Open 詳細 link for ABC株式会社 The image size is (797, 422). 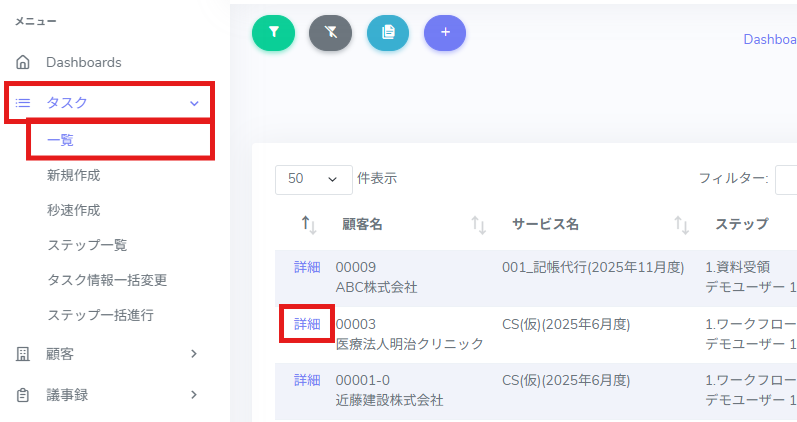(x=307, y=267)
